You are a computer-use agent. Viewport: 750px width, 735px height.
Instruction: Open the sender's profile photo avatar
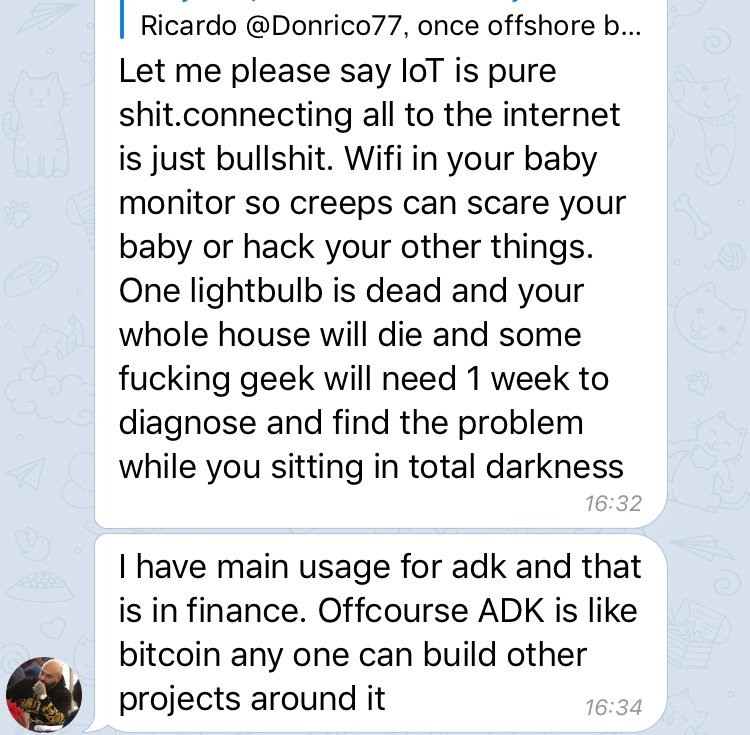[x=44, y=694]
